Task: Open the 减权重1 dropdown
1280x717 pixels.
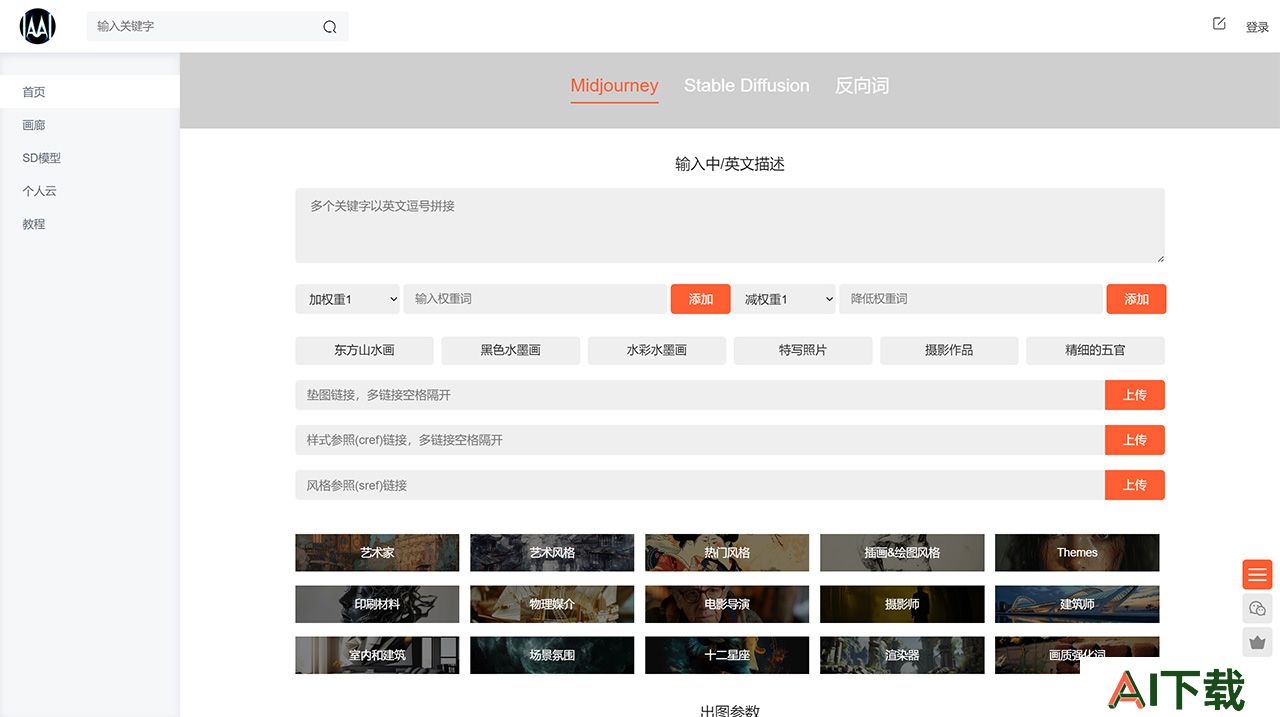Action: (783, 299)
